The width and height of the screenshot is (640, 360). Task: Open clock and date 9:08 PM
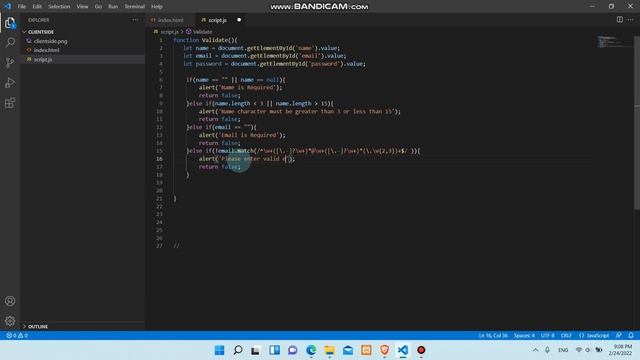point(620,350)
